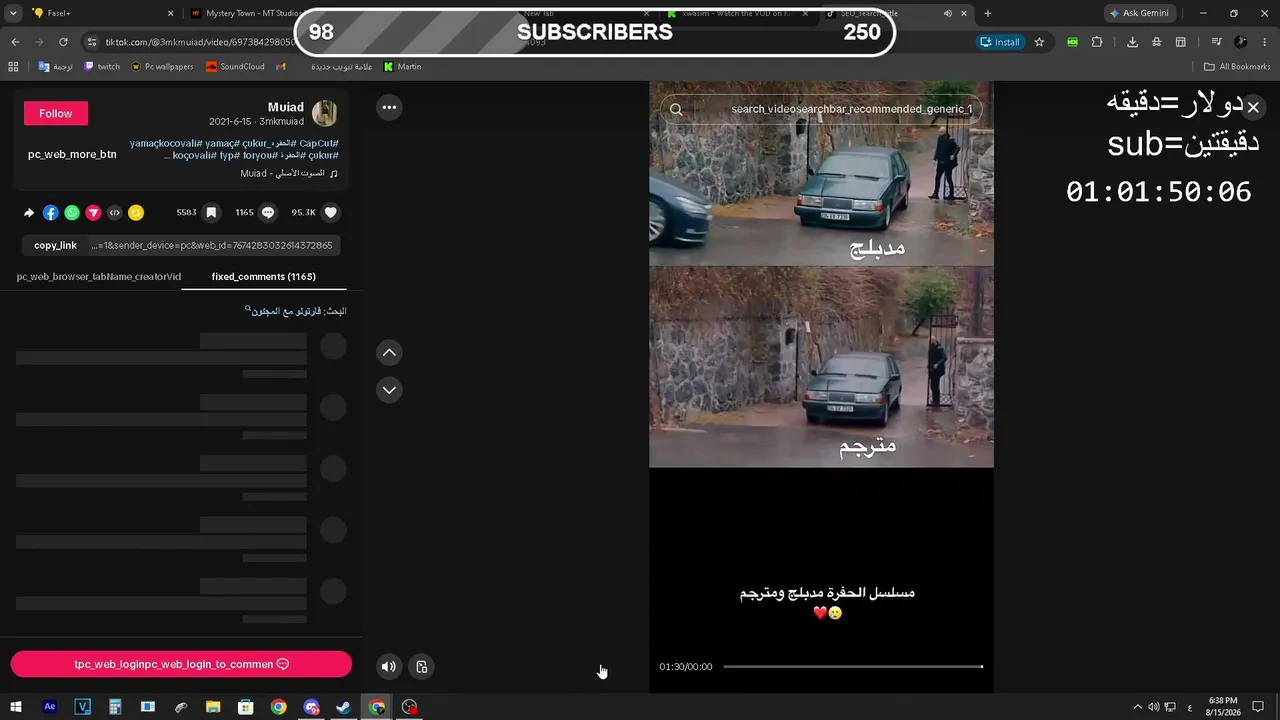The height and width of the screenshot is (720, 1280).
Task: Go to the previous video arrow
Action: [389, 352]
